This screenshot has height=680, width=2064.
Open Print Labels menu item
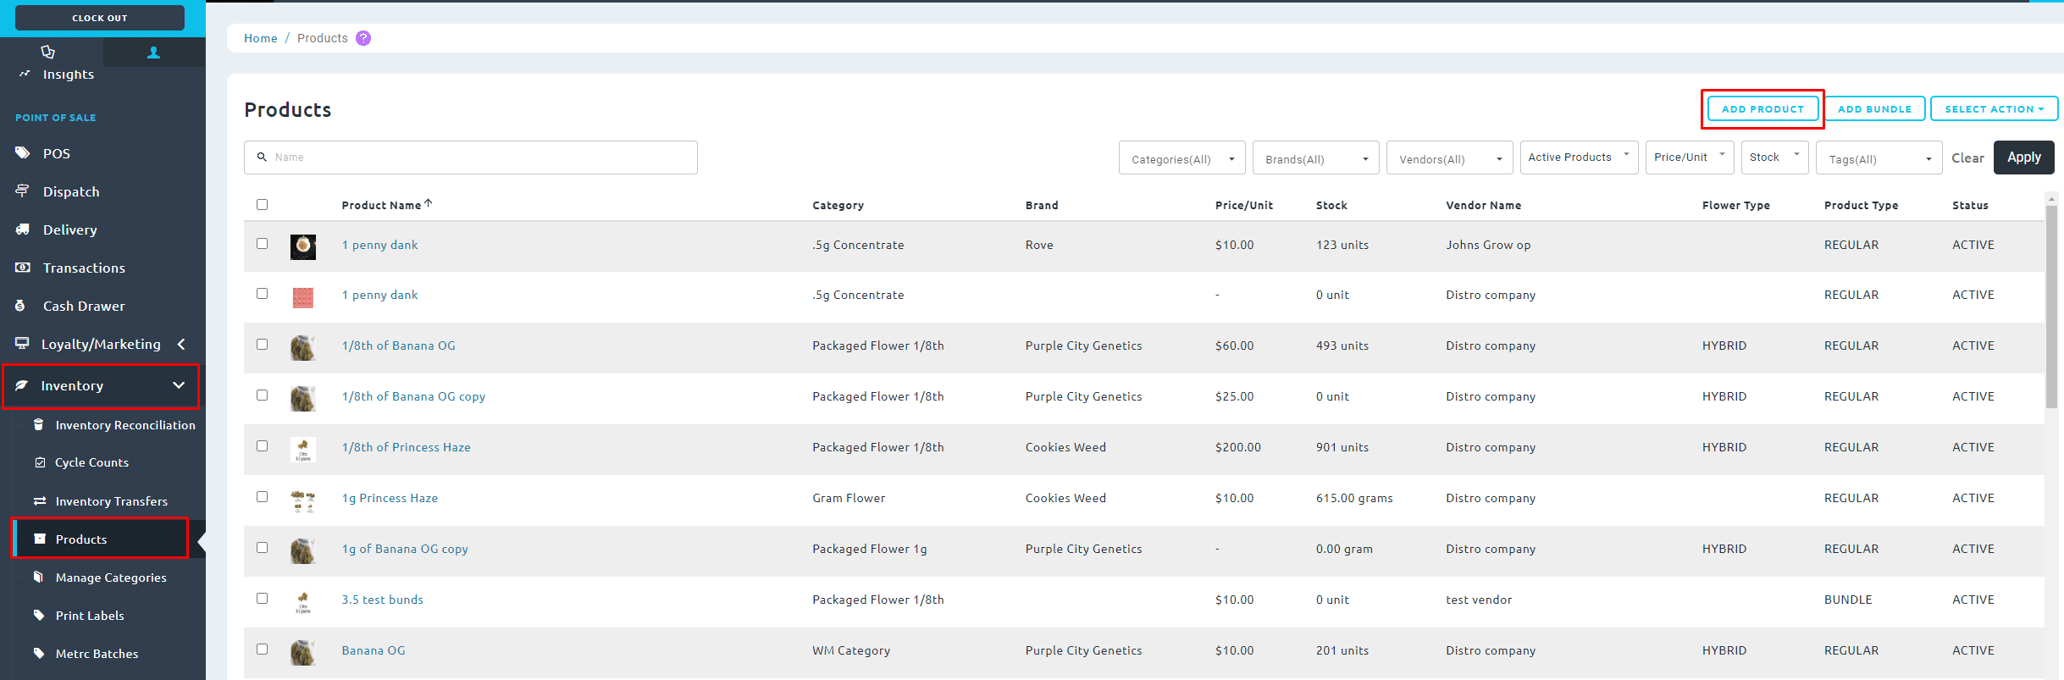(x=90, y=615)
